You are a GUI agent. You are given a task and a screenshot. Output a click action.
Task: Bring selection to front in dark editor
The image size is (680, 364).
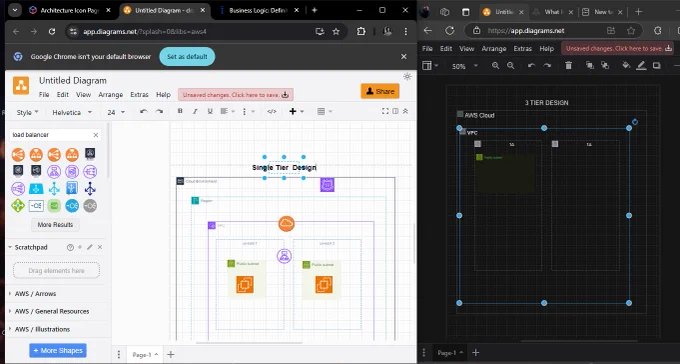point(590,66)
